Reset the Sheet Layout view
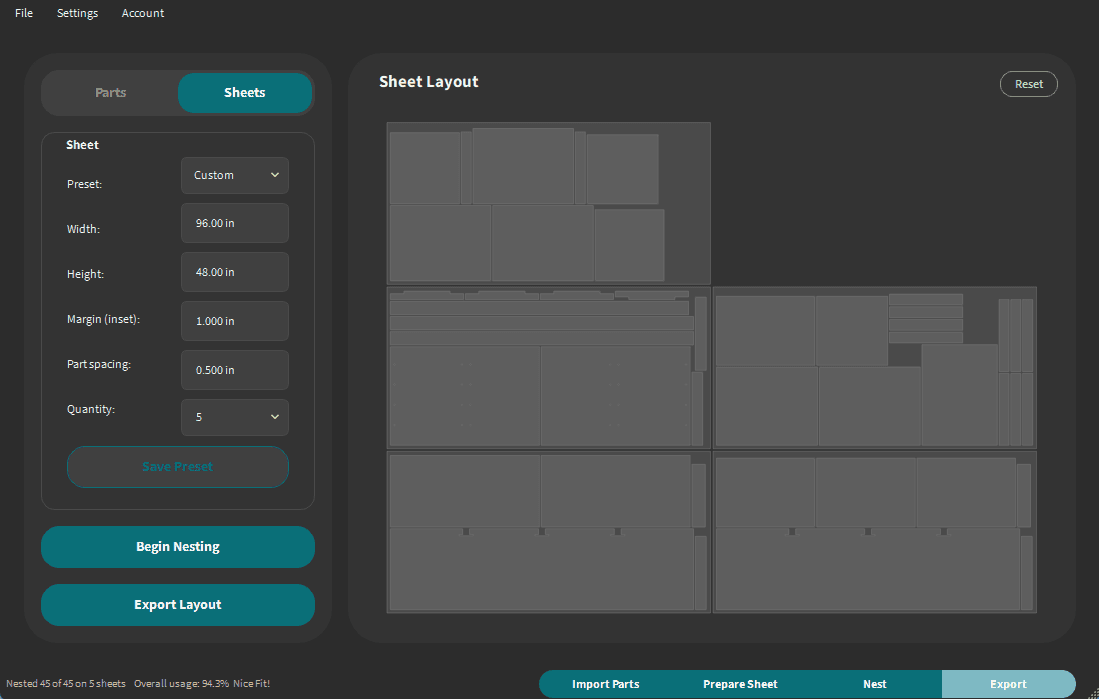The image size is (1099, 699). tap(1028, 84)
